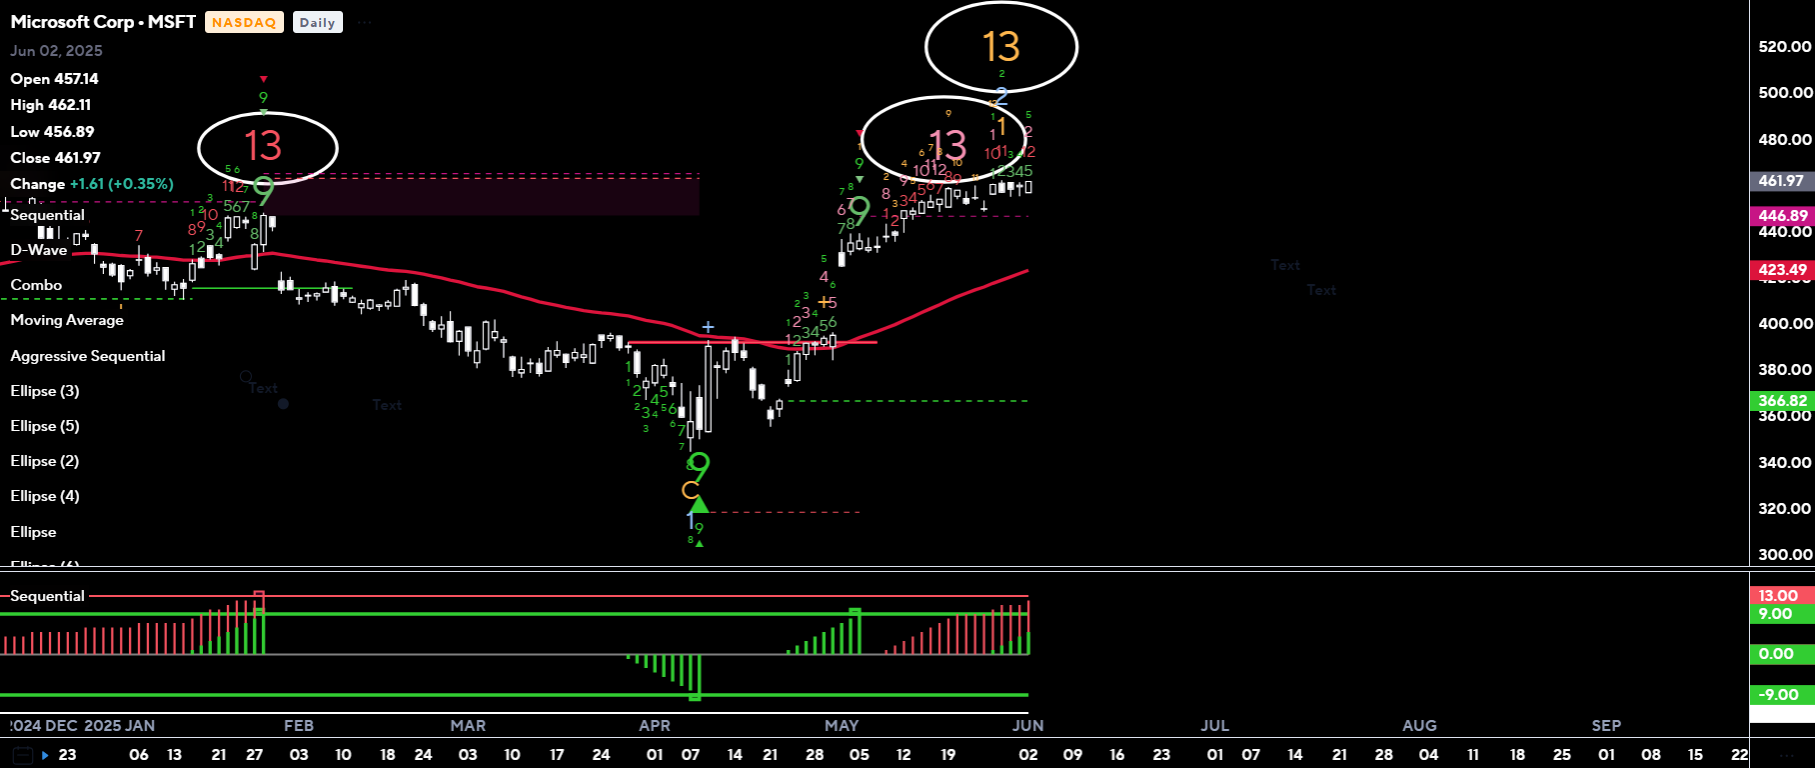Click the red down-triangle above January's green 9
Image resolution: width=1815 pixels, height=768 pixels.
pyautogui.click(x=263, y=79)
